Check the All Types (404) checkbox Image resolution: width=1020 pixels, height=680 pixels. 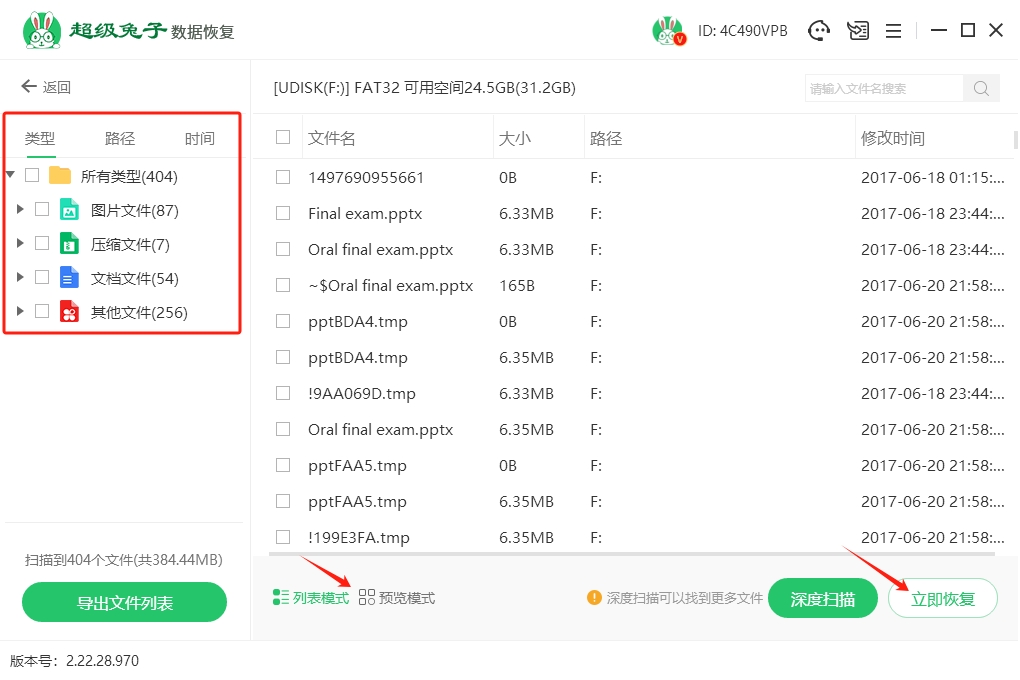(x=32, y=176)
